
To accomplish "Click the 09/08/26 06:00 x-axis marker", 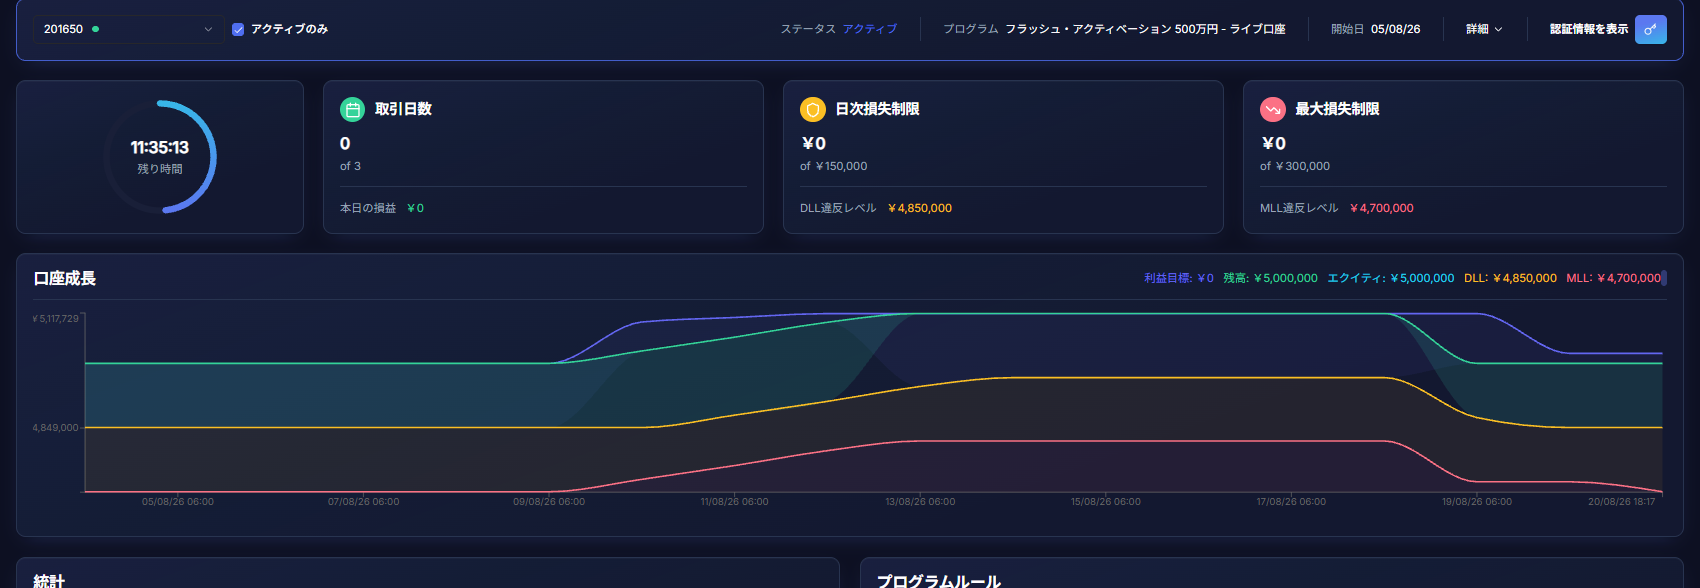I will (x=549, y=502).
